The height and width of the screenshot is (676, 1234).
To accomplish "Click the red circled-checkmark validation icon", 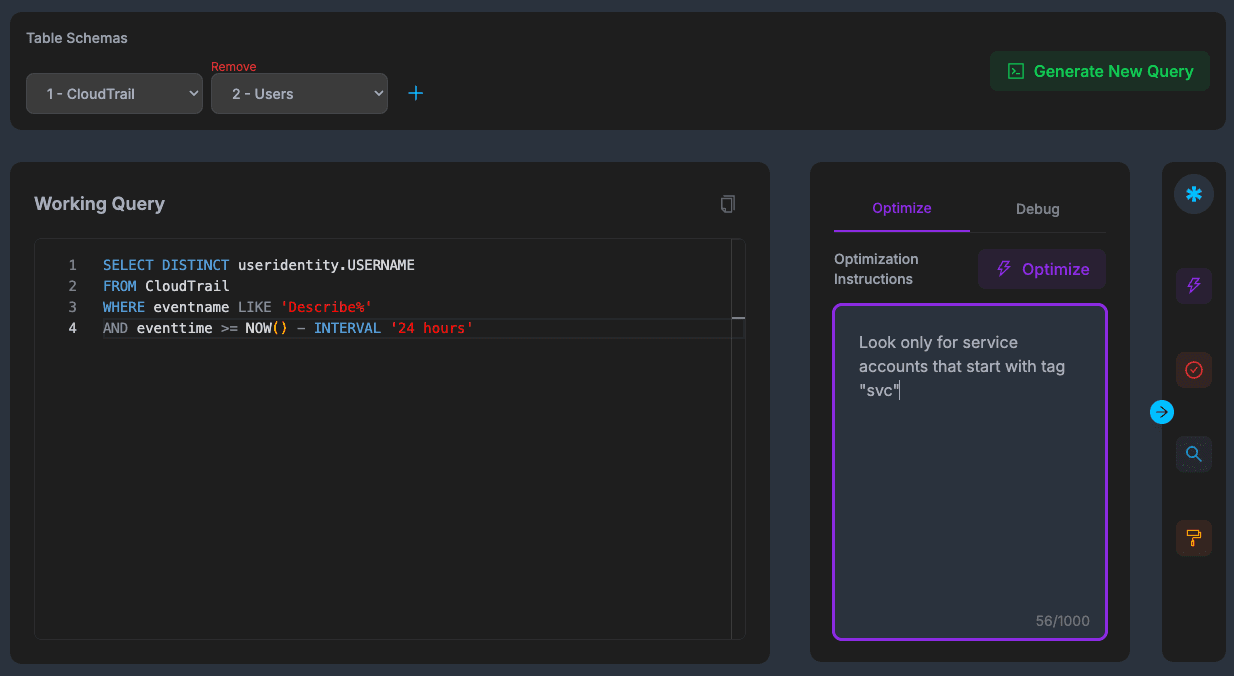I will coord(1193,370).
